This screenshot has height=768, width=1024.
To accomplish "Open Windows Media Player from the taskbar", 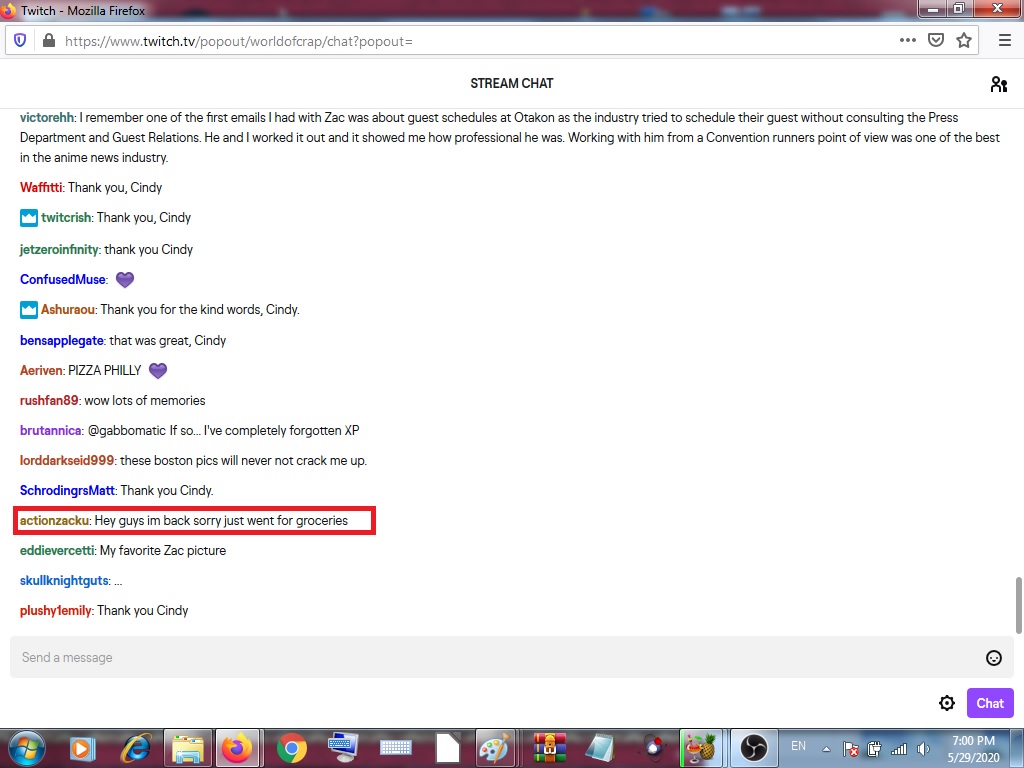I will (82, 748).
